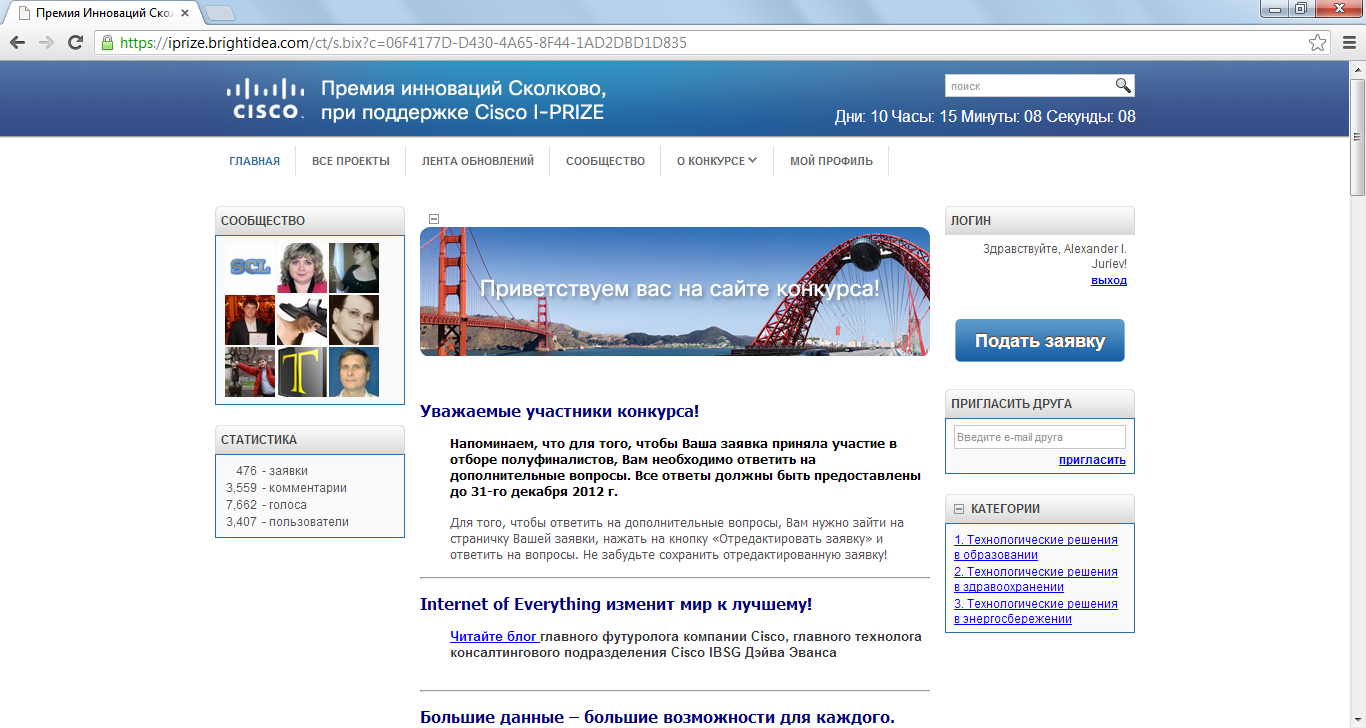Collapse the КАТЕГОРИИ panel
Viewport: 1366px width, 728px height.
959,508
